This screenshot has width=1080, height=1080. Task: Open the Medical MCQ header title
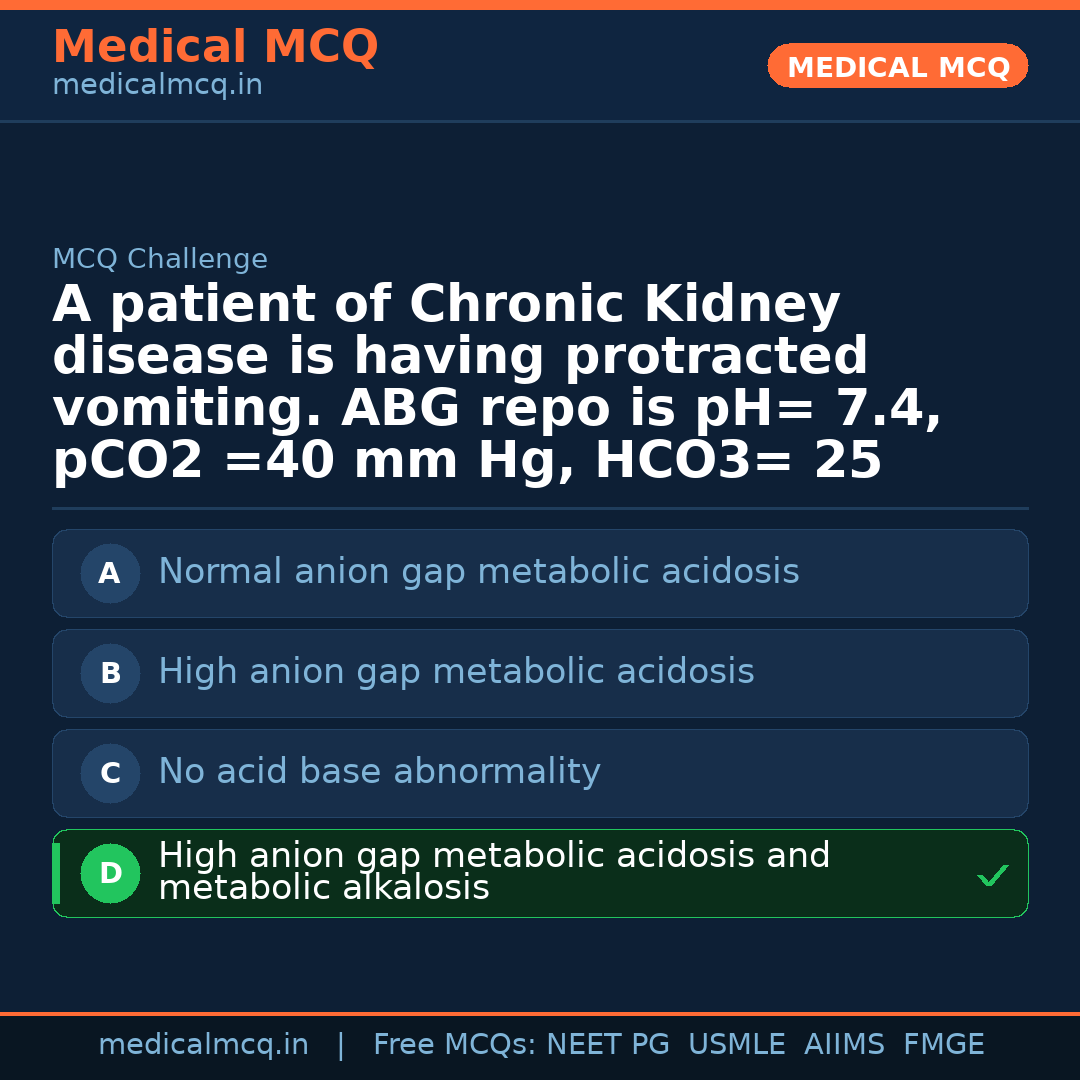pos(215,47)
